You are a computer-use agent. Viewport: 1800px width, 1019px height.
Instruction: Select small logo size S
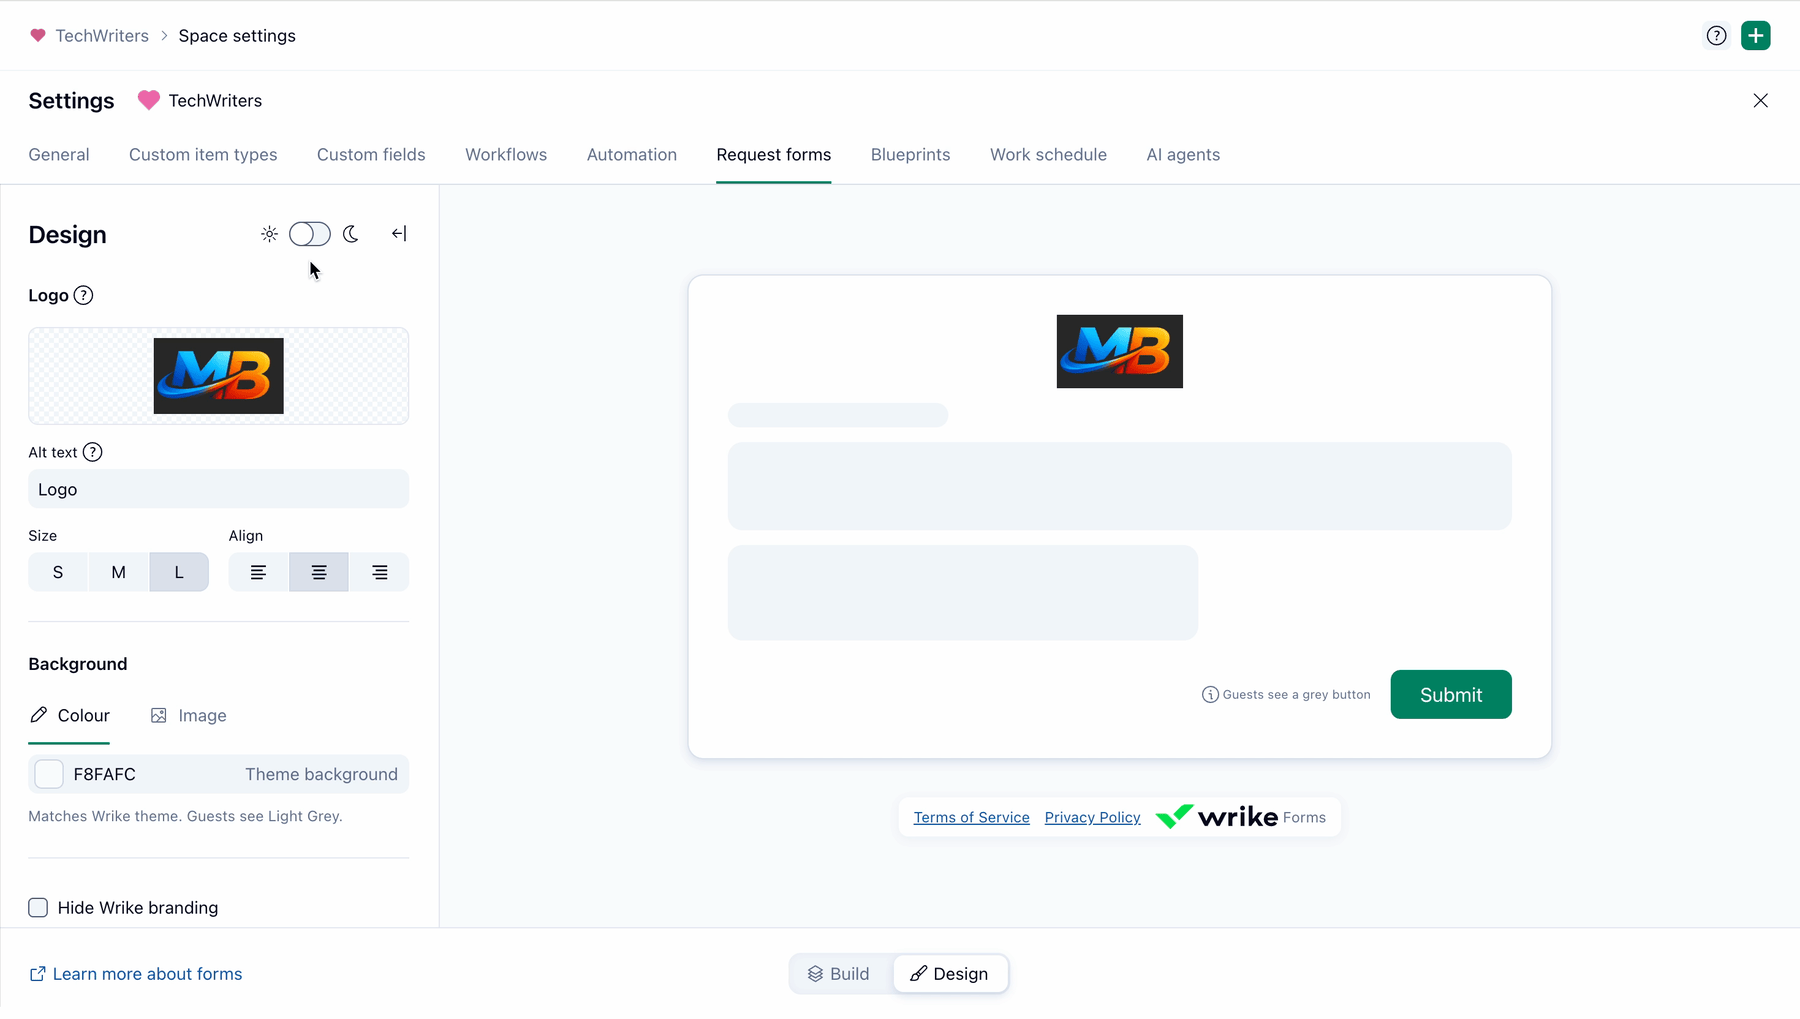click(x=58, y=572)
